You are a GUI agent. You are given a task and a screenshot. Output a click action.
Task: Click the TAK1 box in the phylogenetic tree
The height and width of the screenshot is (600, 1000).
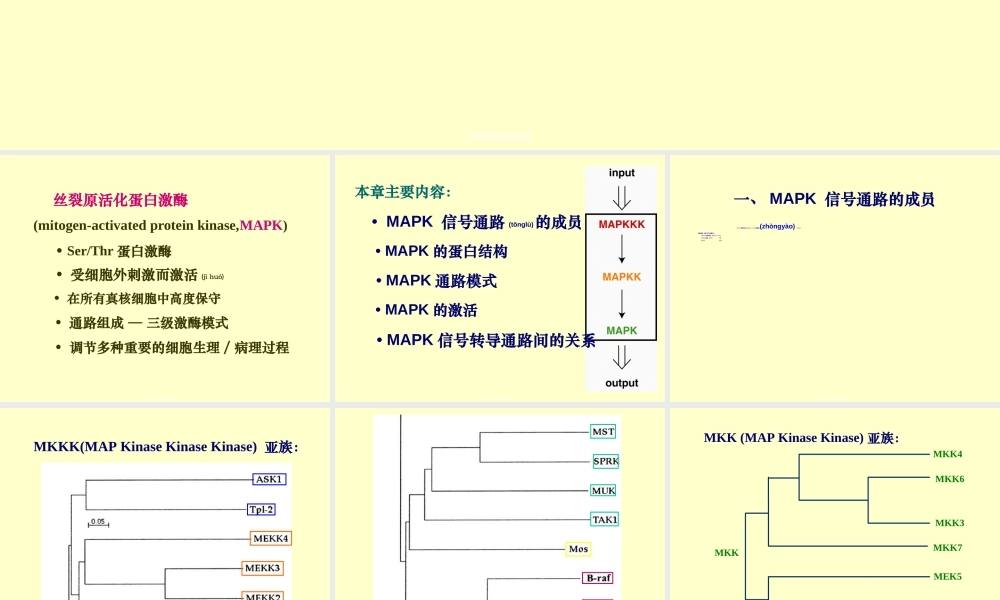click(x=604, y=519)
